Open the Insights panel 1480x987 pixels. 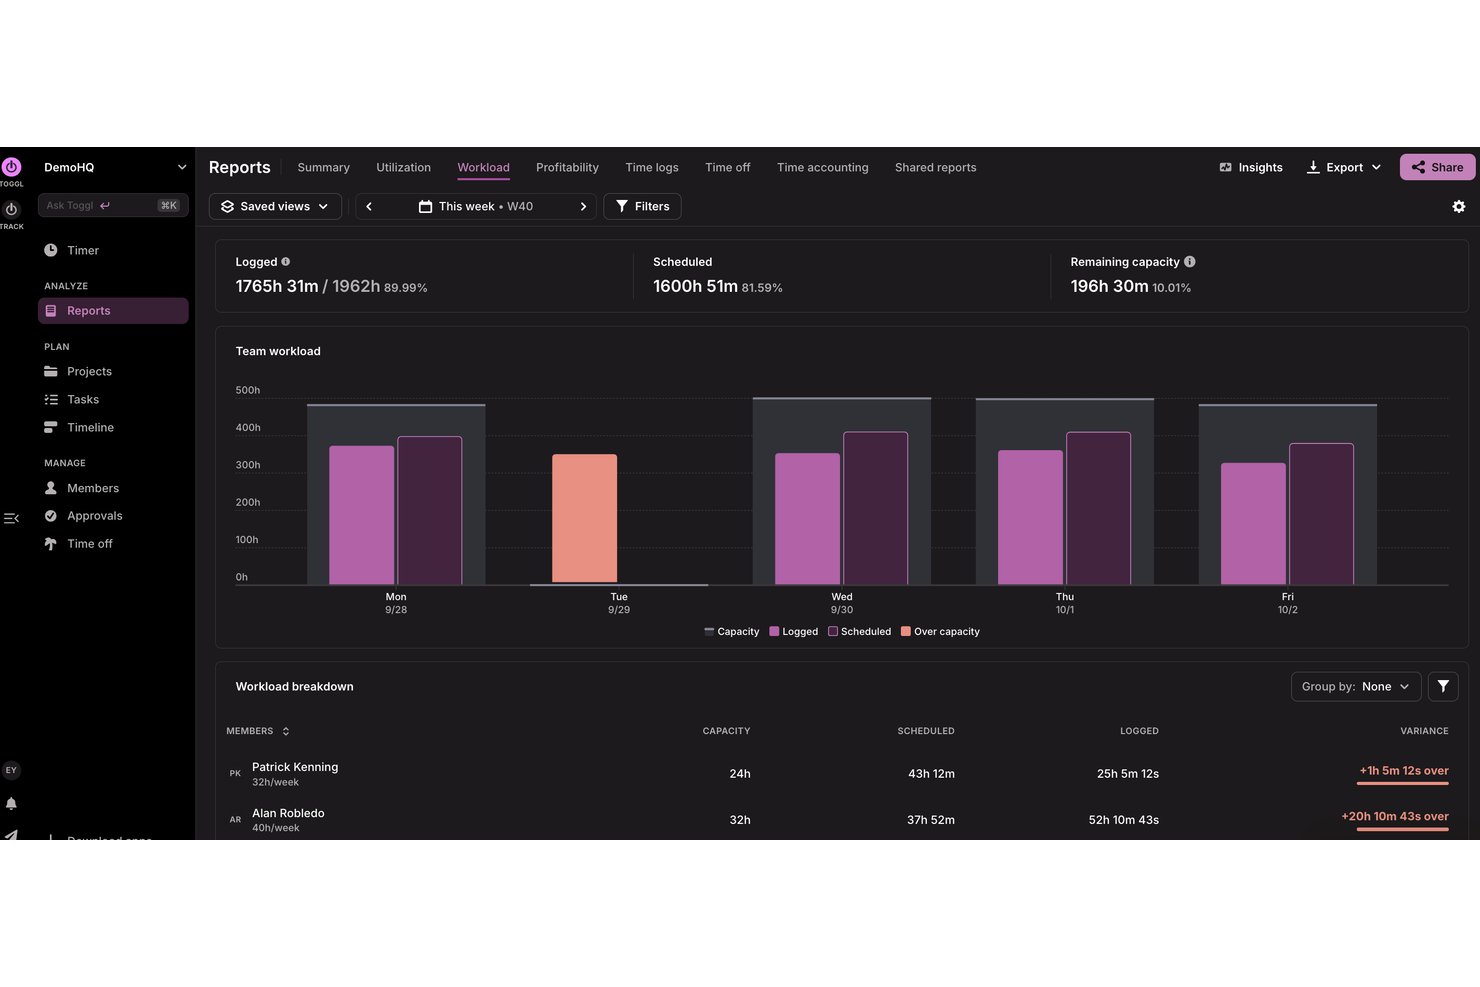tap(1251, 167)
